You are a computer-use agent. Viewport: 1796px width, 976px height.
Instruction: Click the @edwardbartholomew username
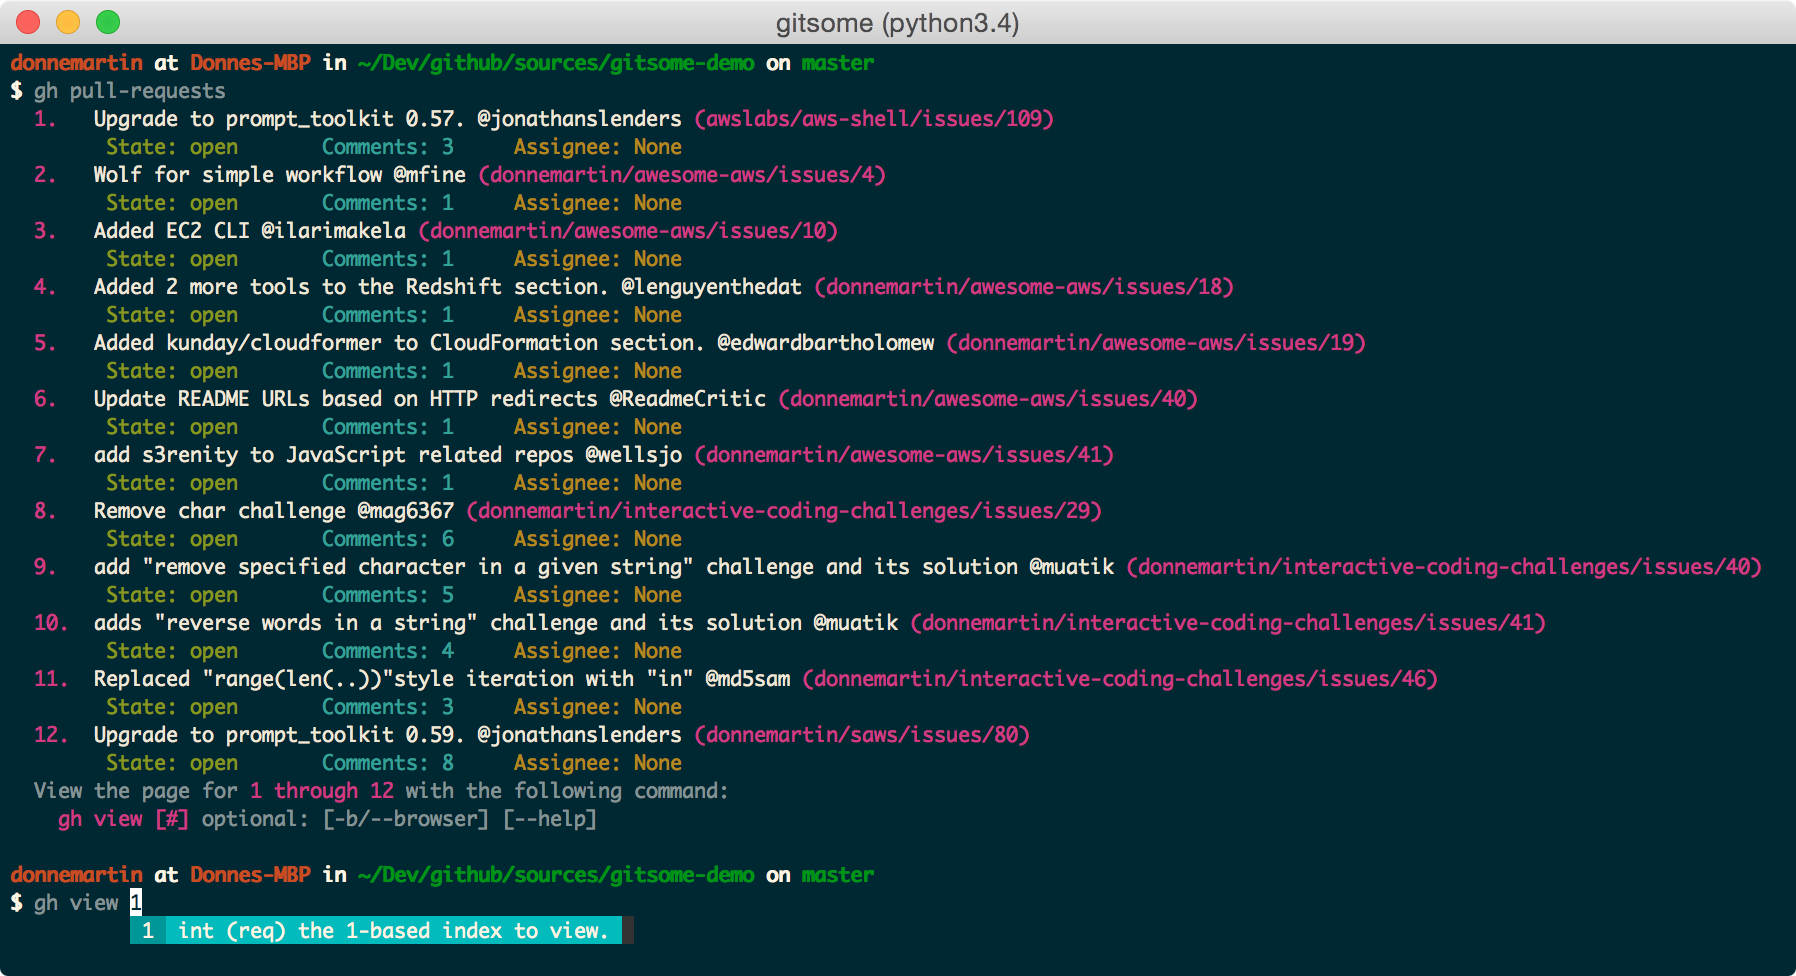coord(826,343)
